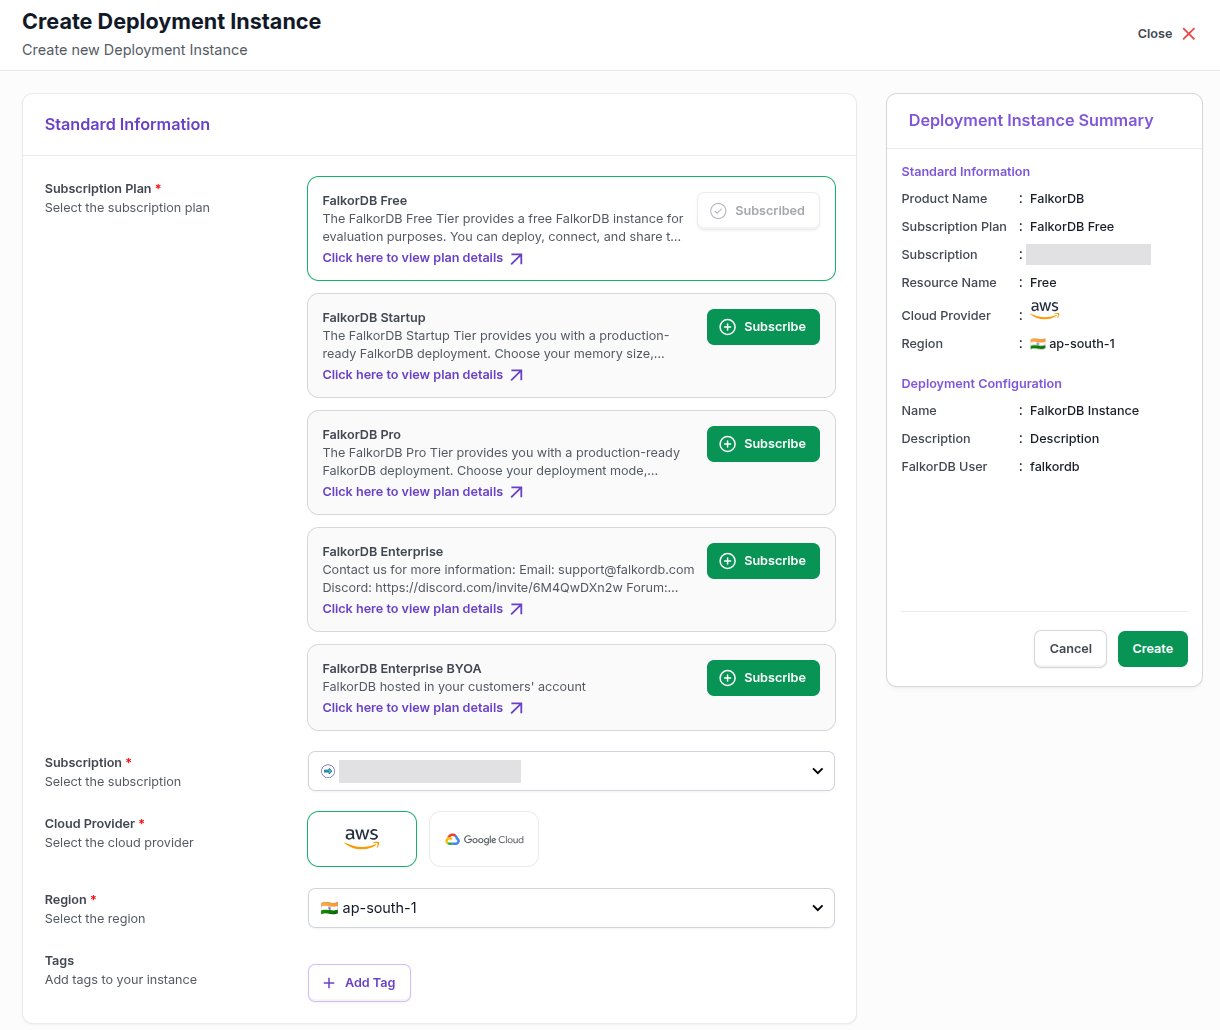Choose AWS as cloud provider
Image resolution: width=1220 pixels, height=1030 pixels.
coord(362,839)
